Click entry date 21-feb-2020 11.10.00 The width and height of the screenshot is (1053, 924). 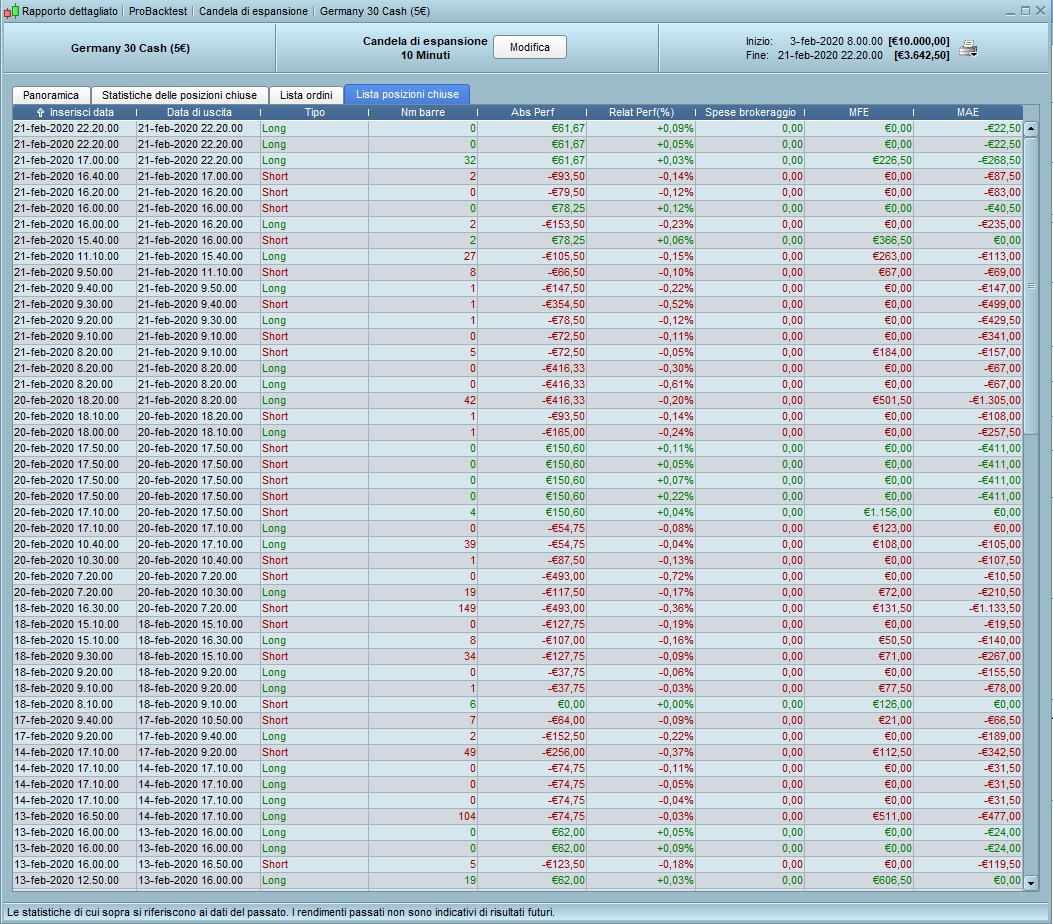coord(66,257)
